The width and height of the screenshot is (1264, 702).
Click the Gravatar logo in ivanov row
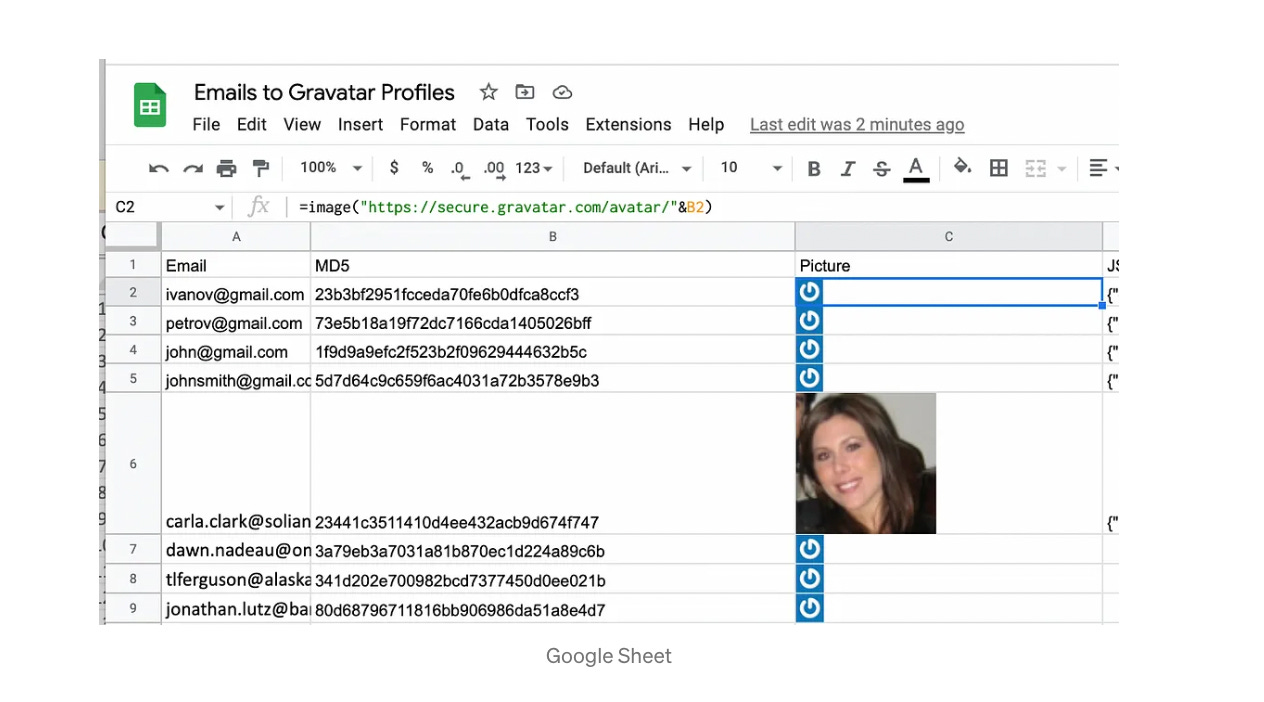(809, 292)
